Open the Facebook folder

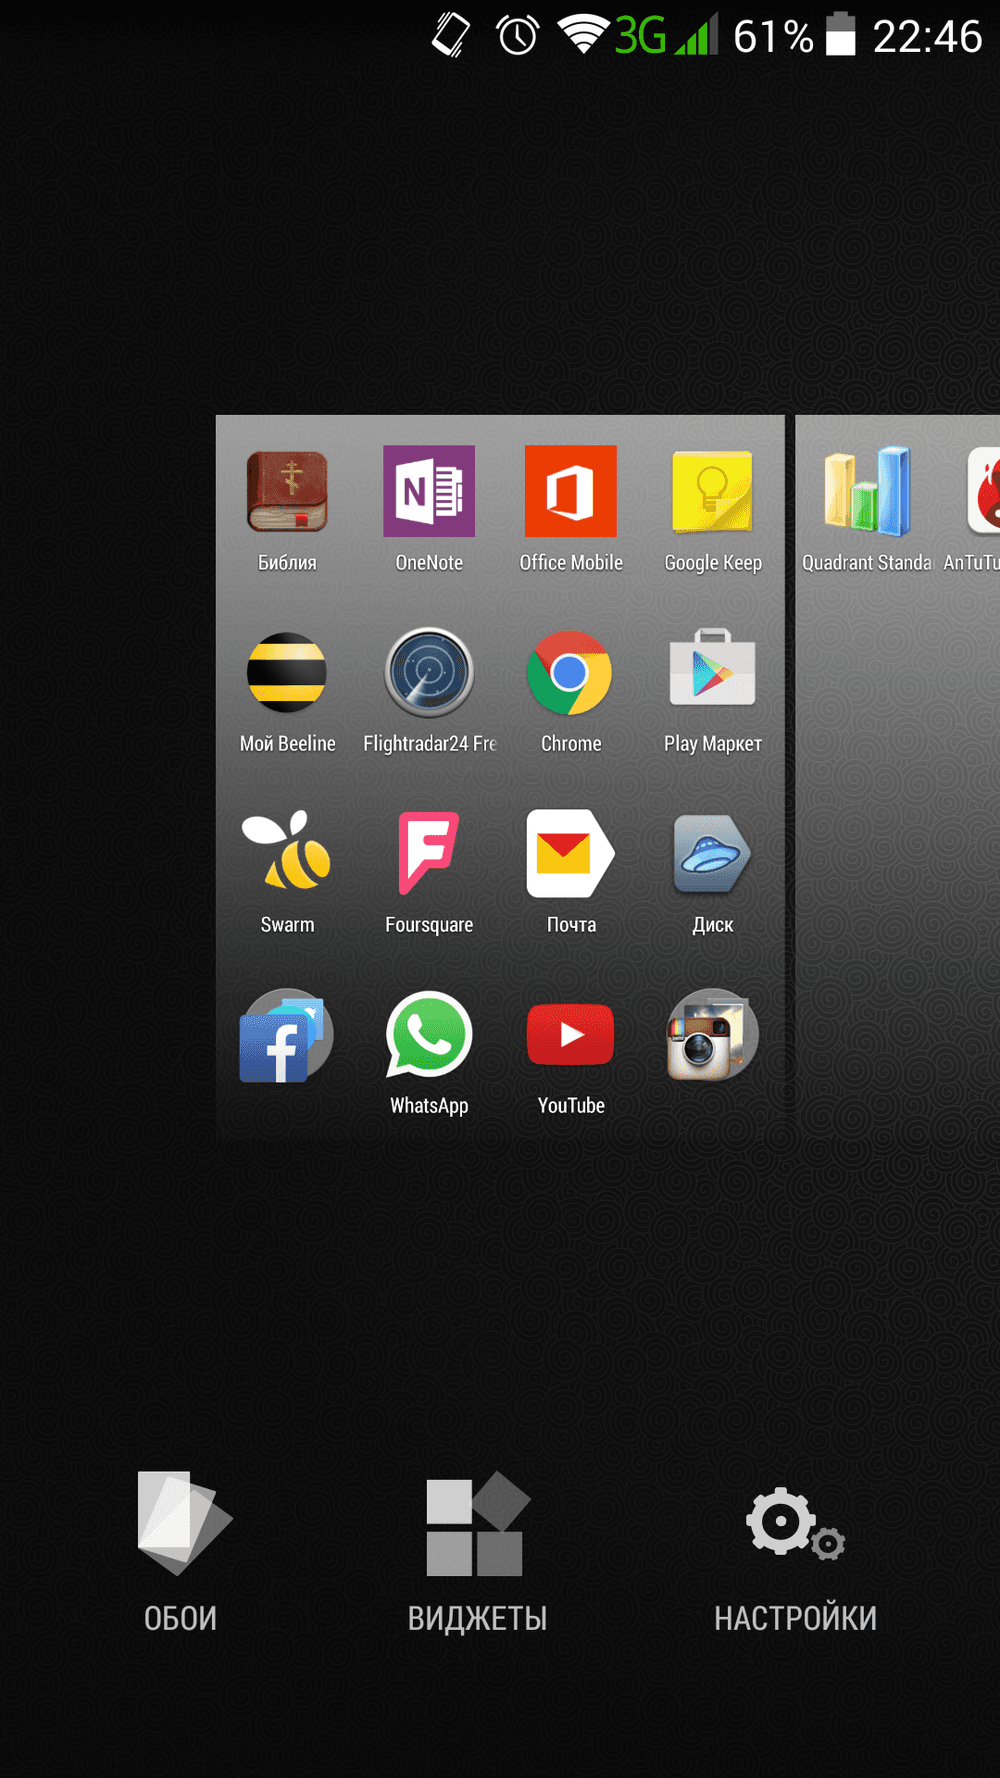[287, 1036]
